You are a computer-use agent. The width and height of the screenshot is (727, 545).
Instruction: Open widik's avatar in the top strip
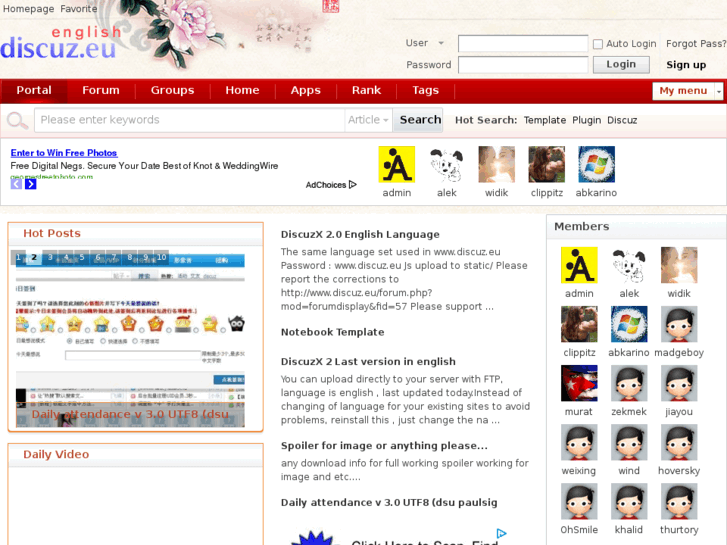pos(497,164)
